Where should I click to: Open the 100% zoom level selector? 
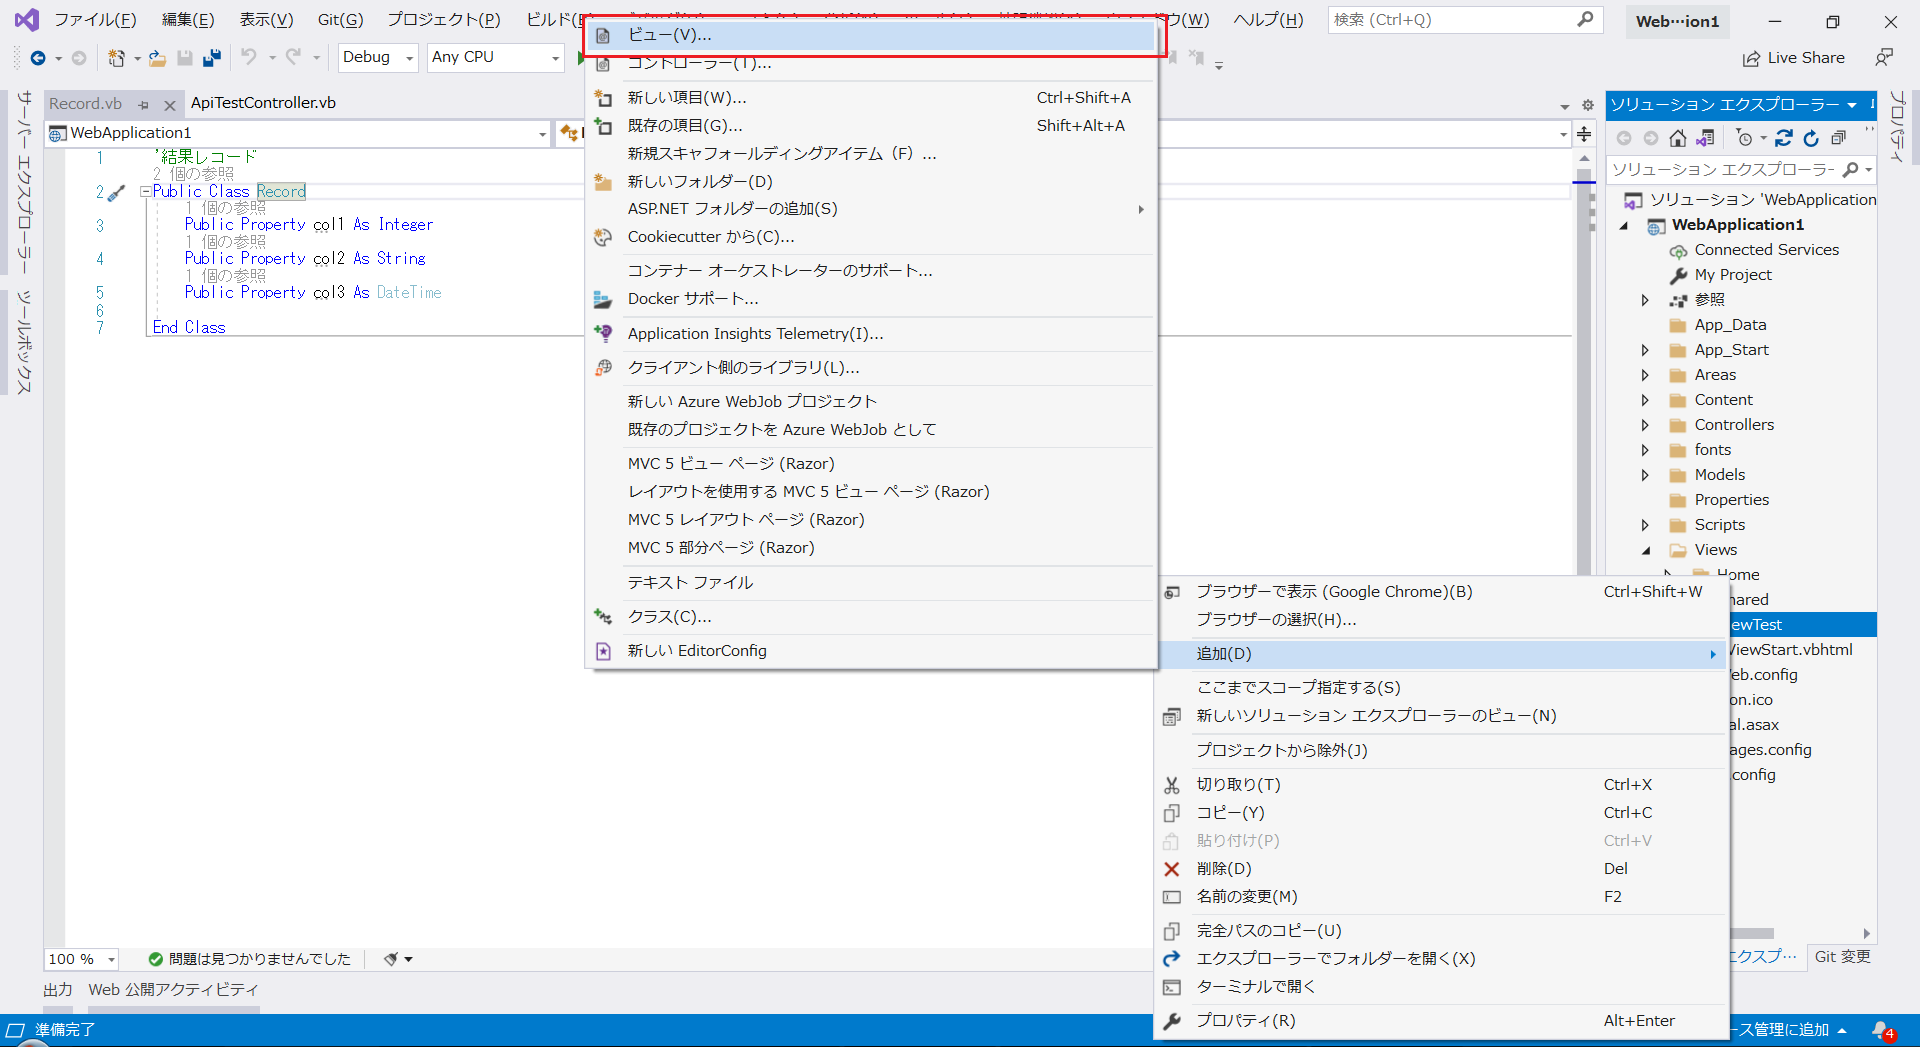coord(80,959)
